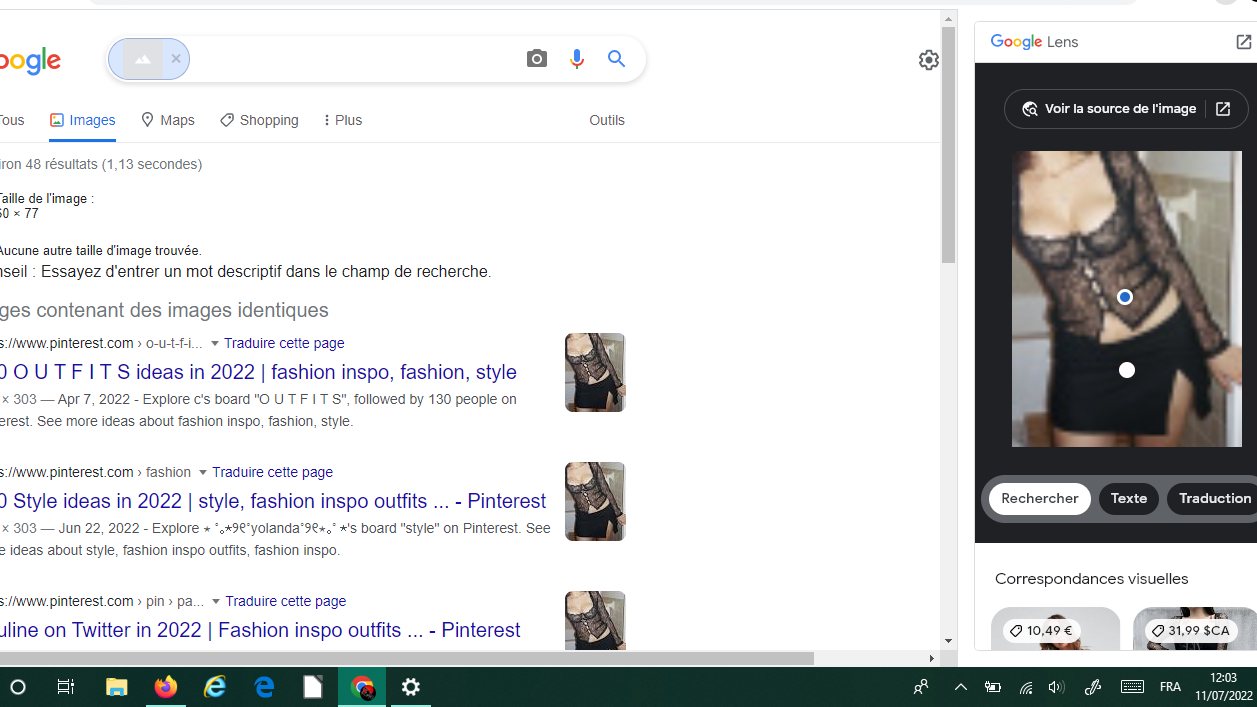Viewport: 1257px width, 707px height.
Task: Select the Rechercher mode in Google Lens
Action: (x=1039, y=499)
